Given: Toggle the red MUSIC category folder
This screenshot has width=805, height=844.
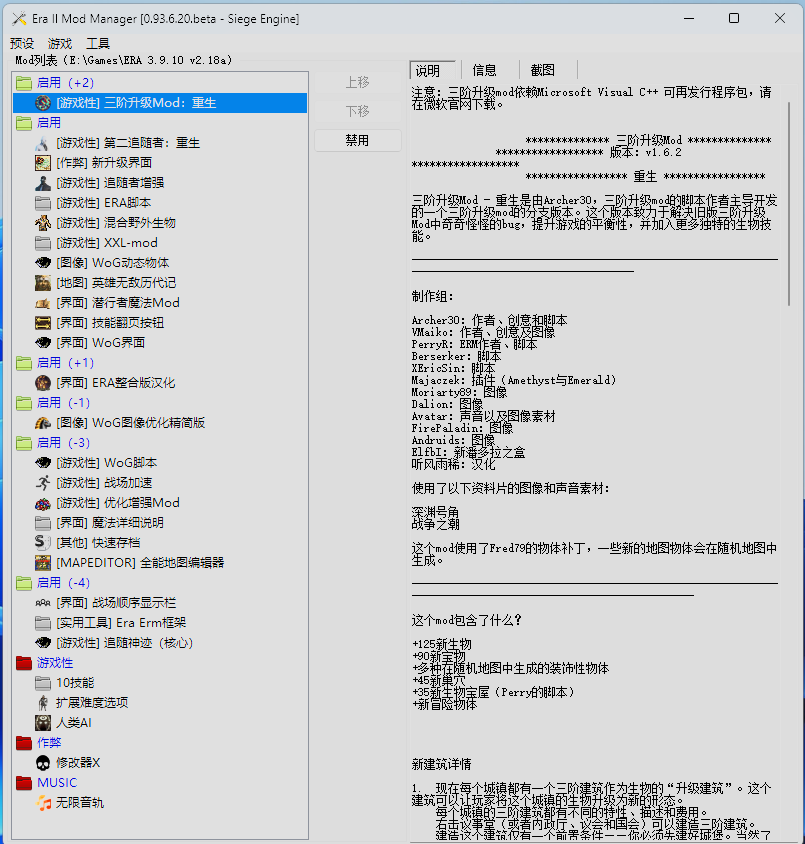Looking at the screenshot, I should click(24, 783).
